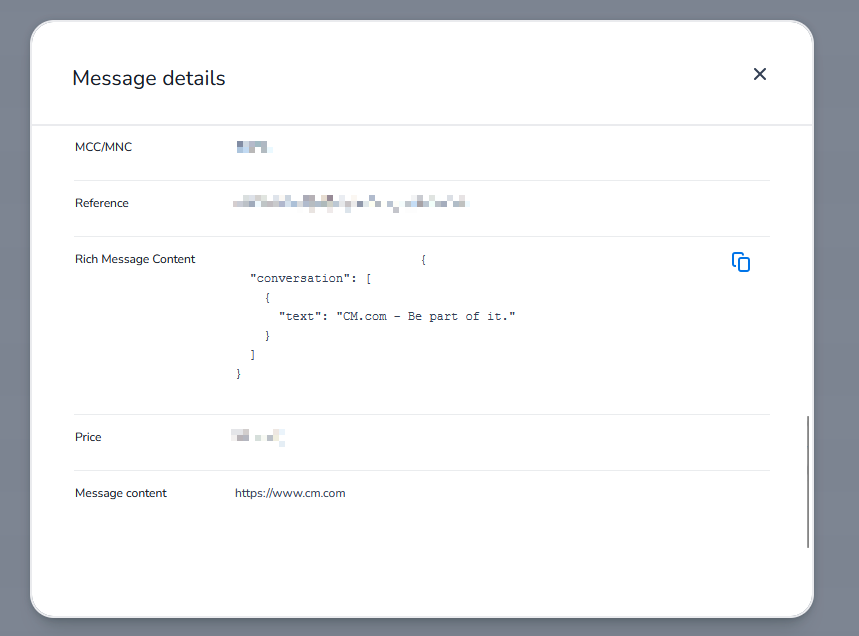
Task: Click the vertical scrollbar in the dialog
Action: [x=807, y=482]
